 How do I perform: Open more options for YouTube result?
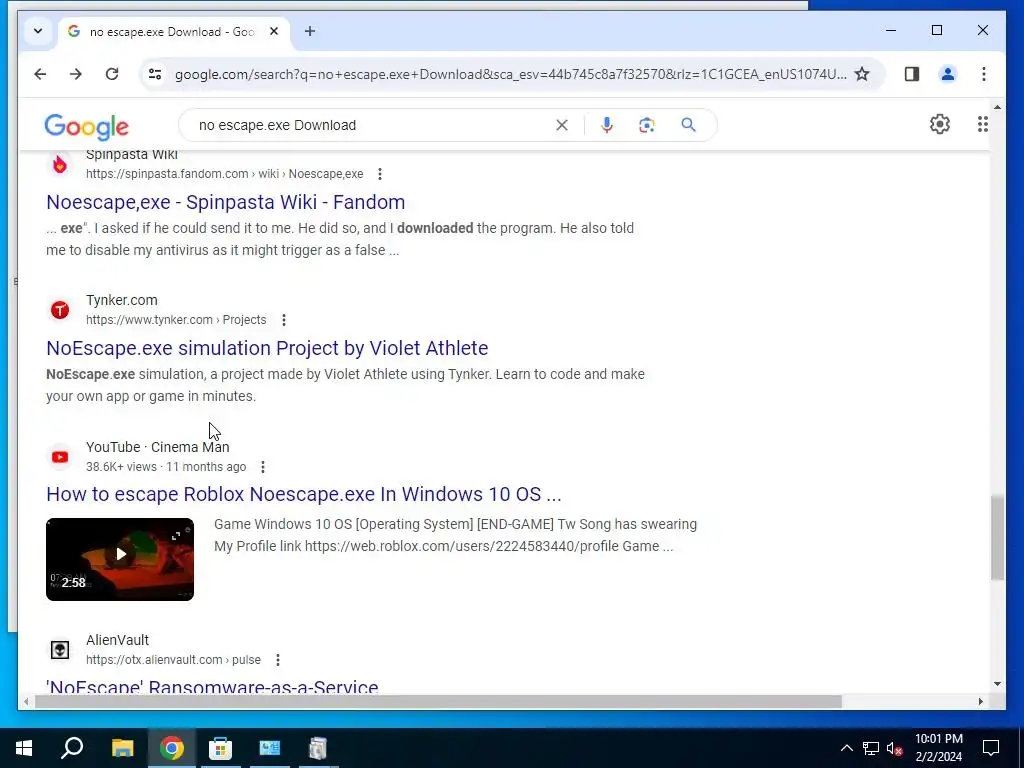coord(263,467)
